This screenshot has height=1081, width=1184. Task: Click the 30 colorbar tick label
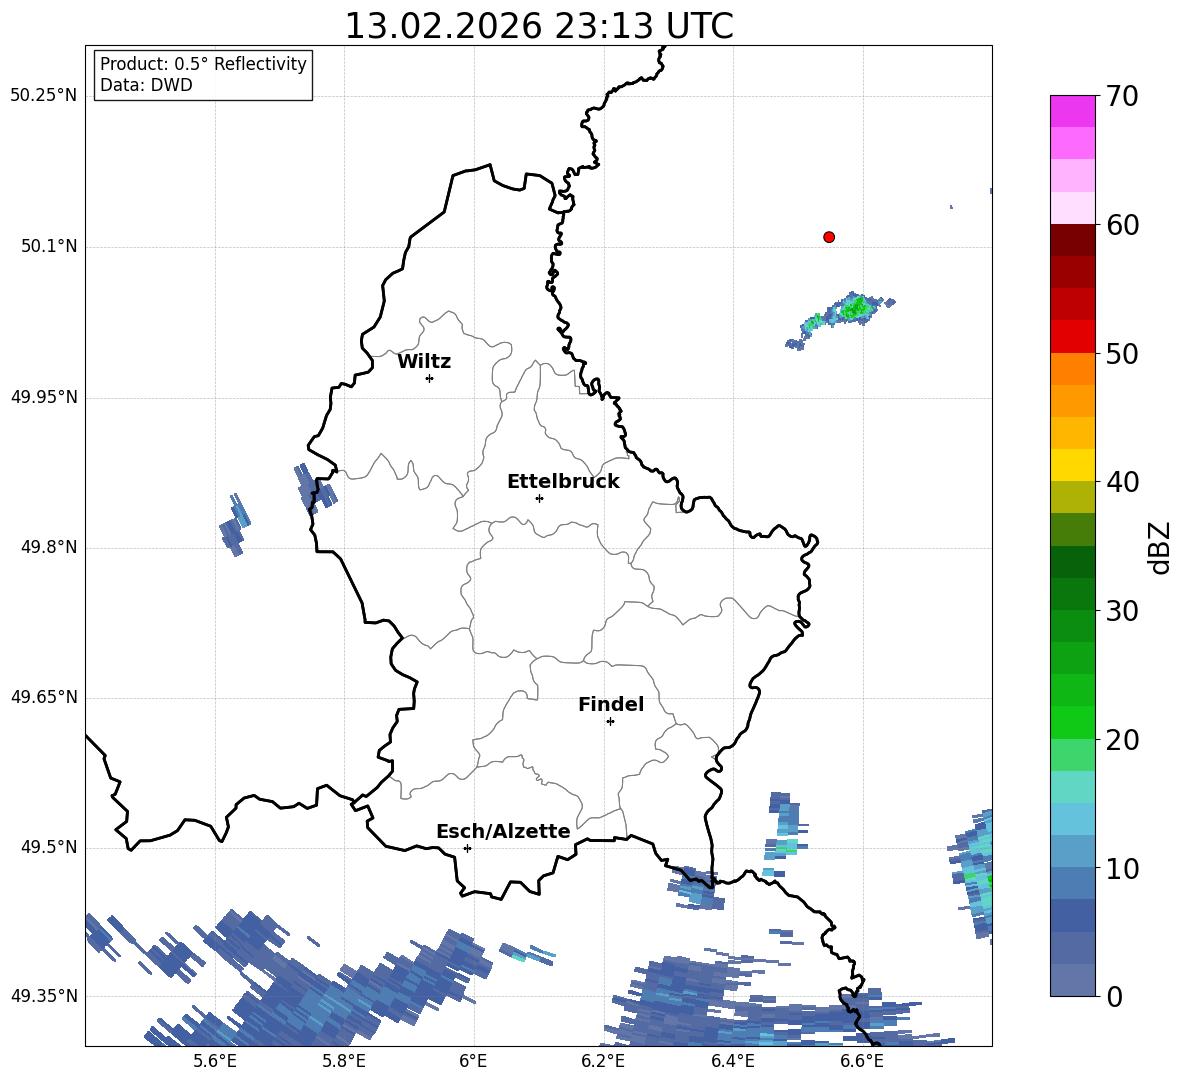pos(1122,611)
